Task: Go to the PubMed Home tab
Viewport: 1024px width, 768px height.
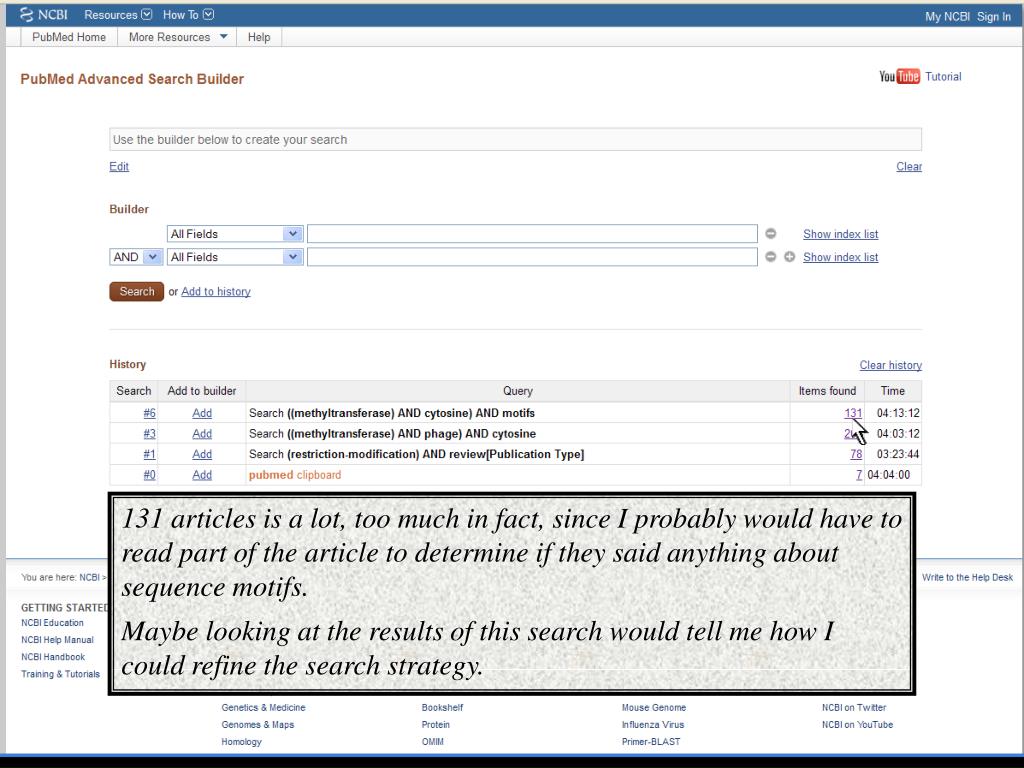Action: [x=69, y=37]
